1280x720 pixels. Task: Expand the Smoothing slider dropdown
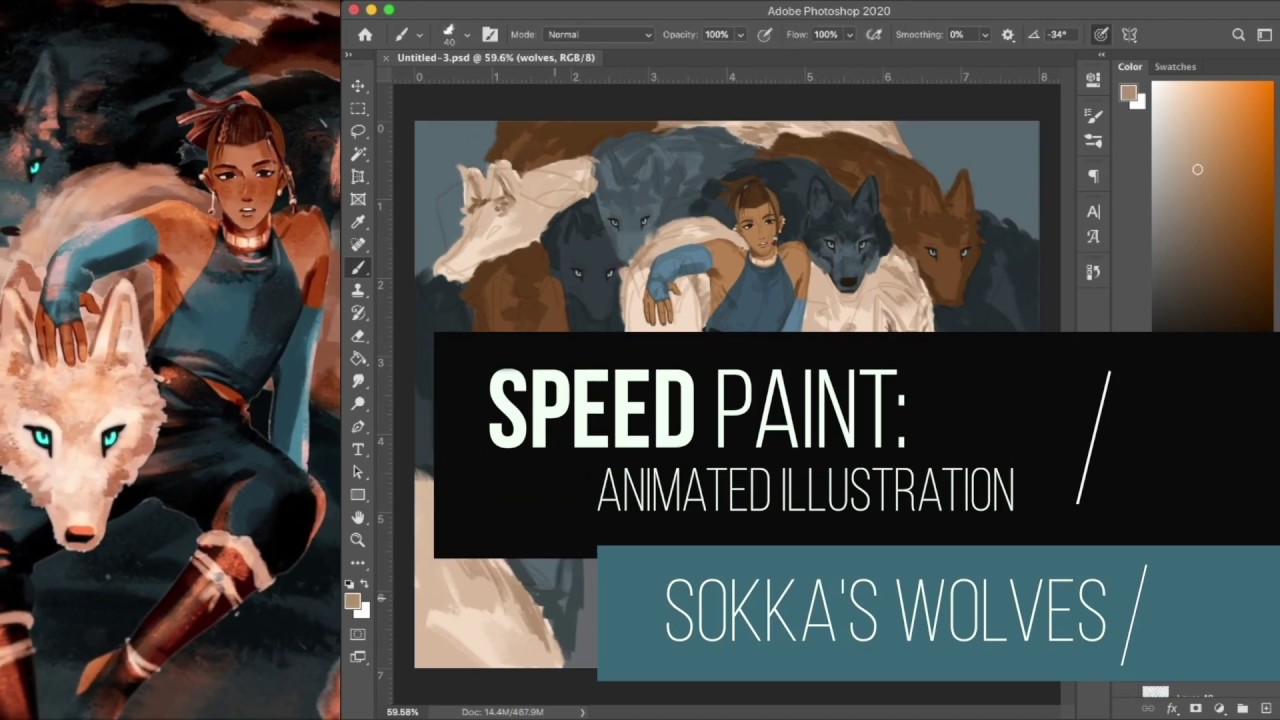click(x=985, y=34)
